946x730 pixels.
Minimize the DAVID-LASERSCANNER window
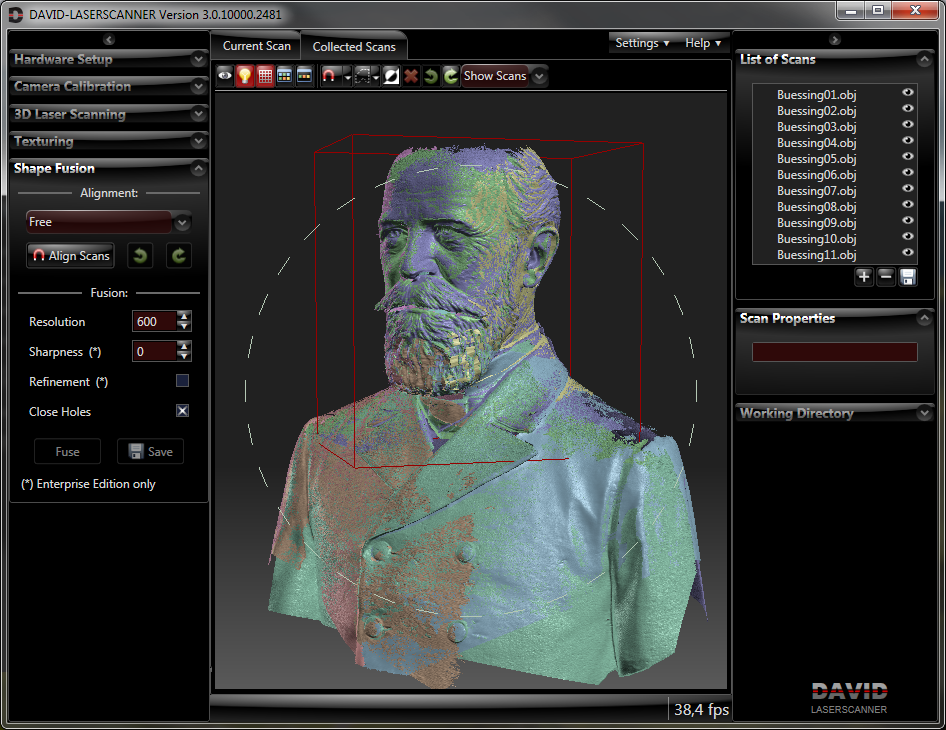click(851, 10)
